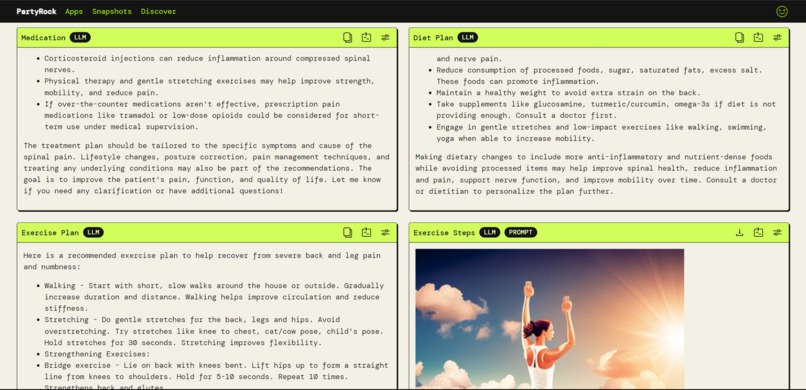Click the 'Take supplements like glucosamine' bullet
The height and width of the screenshot is (390, 806).
point(606,109)
